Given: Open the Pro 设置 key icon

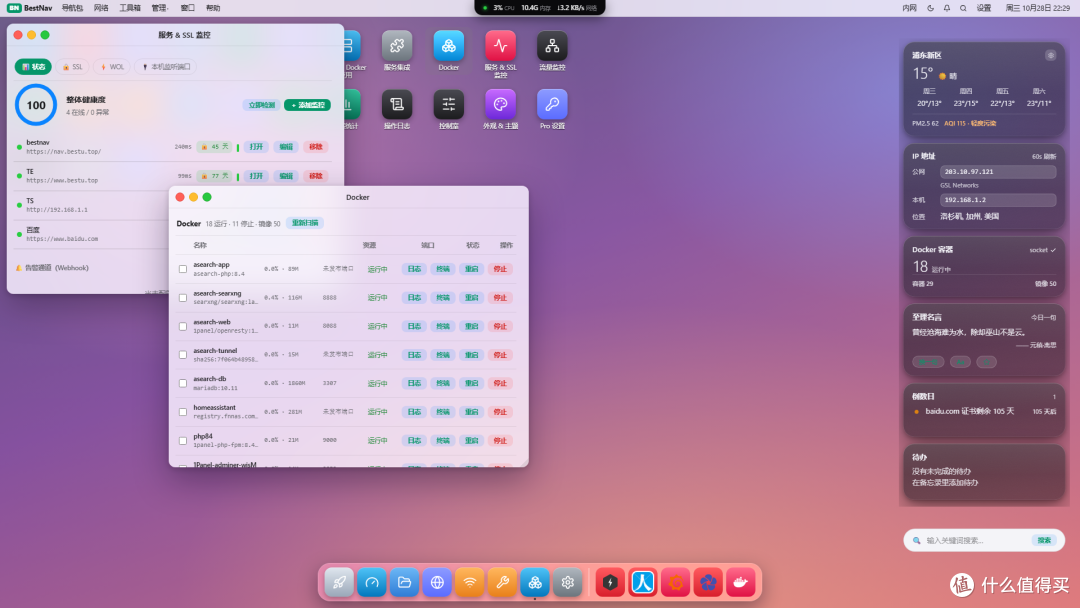Looking at the screenshot, I should (552, 105).
